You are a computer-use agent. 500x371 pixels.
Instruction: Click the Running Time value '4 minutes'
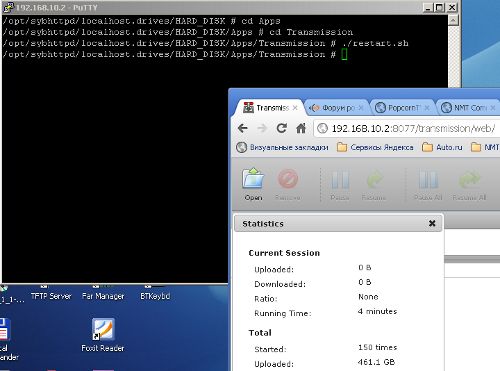coord(378,311)
